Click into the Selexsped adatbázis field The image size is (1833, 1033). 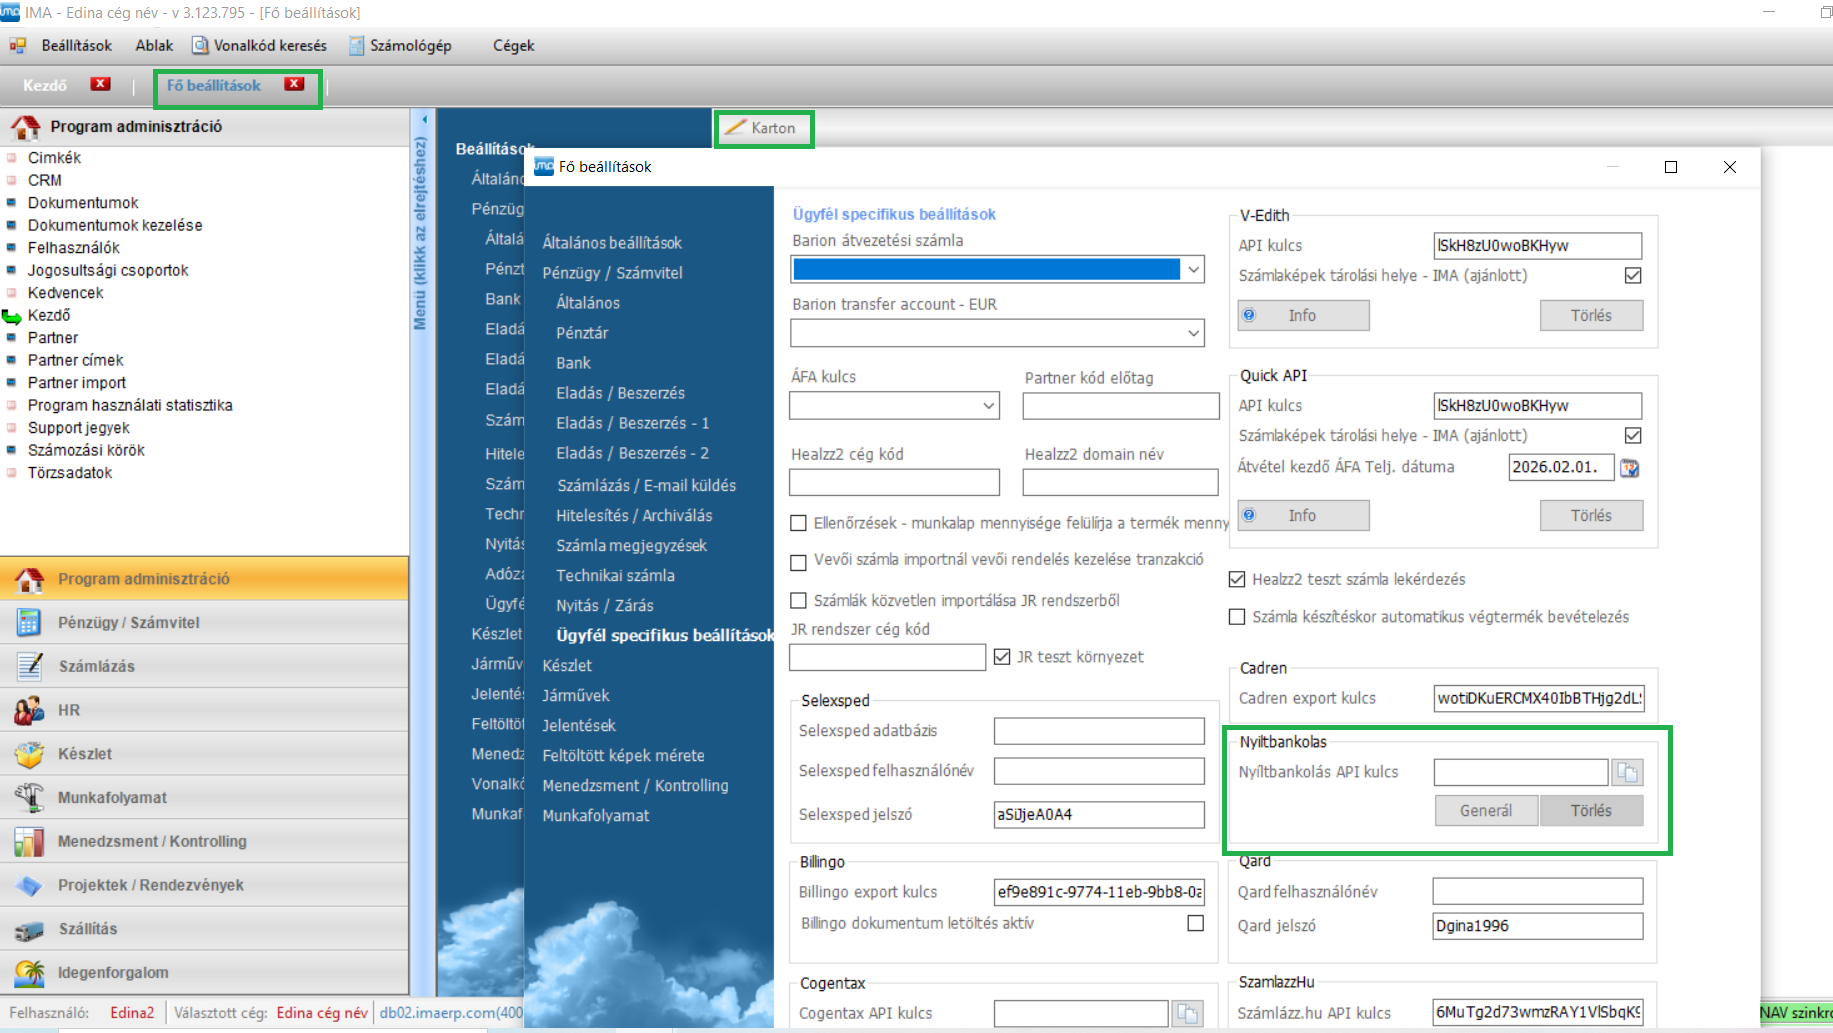(1098, 731)
